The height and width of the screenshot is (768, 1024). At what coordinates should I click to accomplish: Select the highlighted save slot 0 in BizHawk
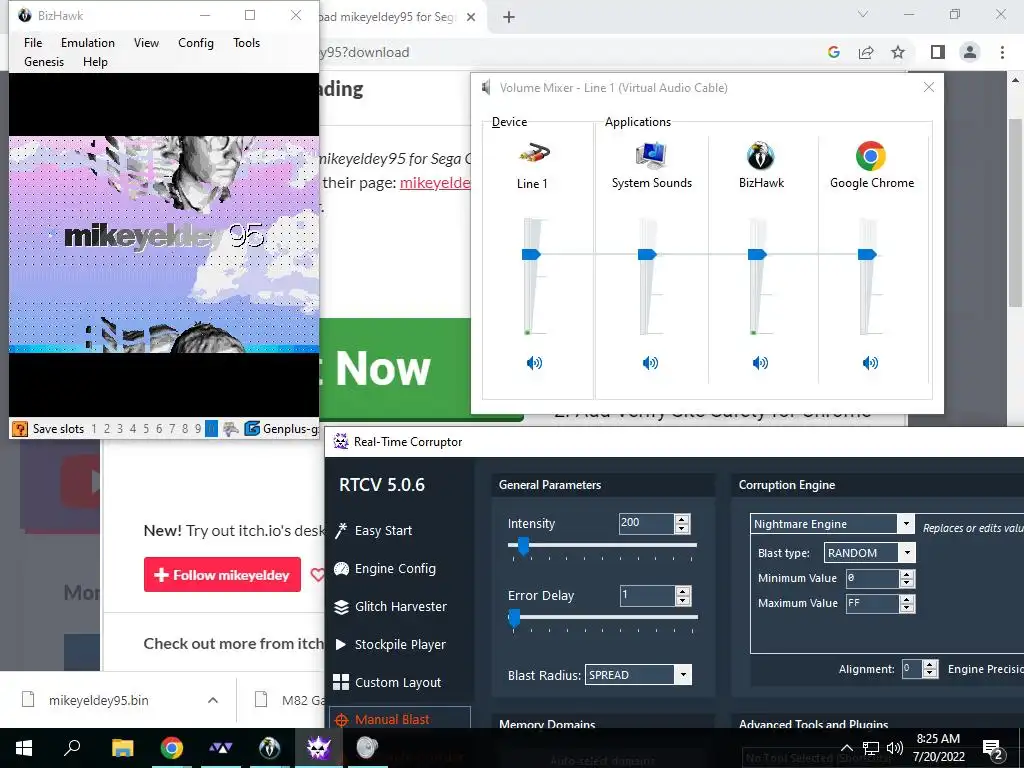tap(211, 429)
